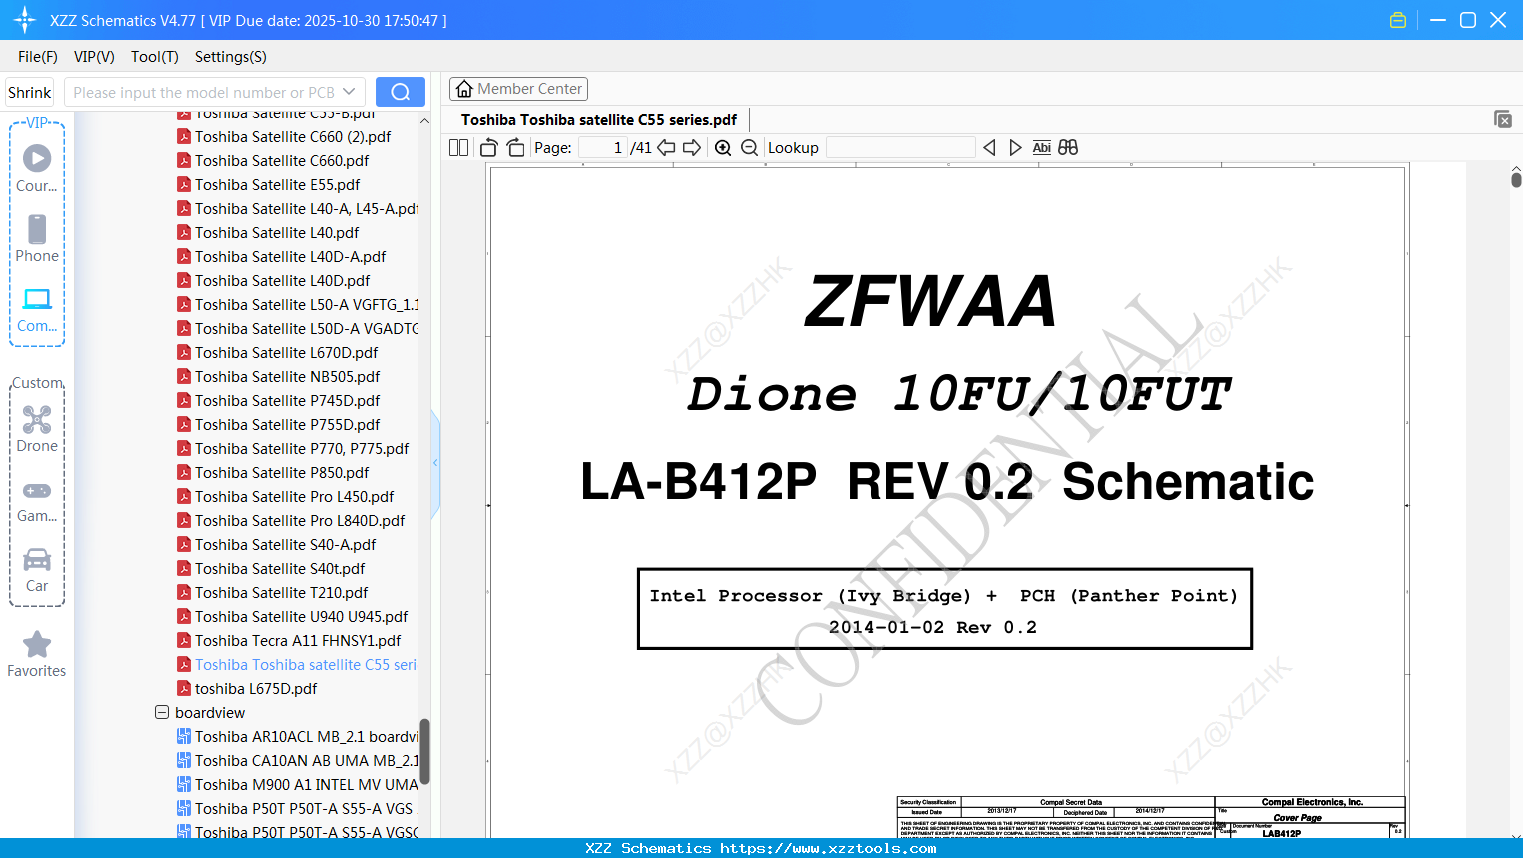Zoom in on the schematic
Viewport: 1523px width, 858px height.
click(x=723, y=148)
